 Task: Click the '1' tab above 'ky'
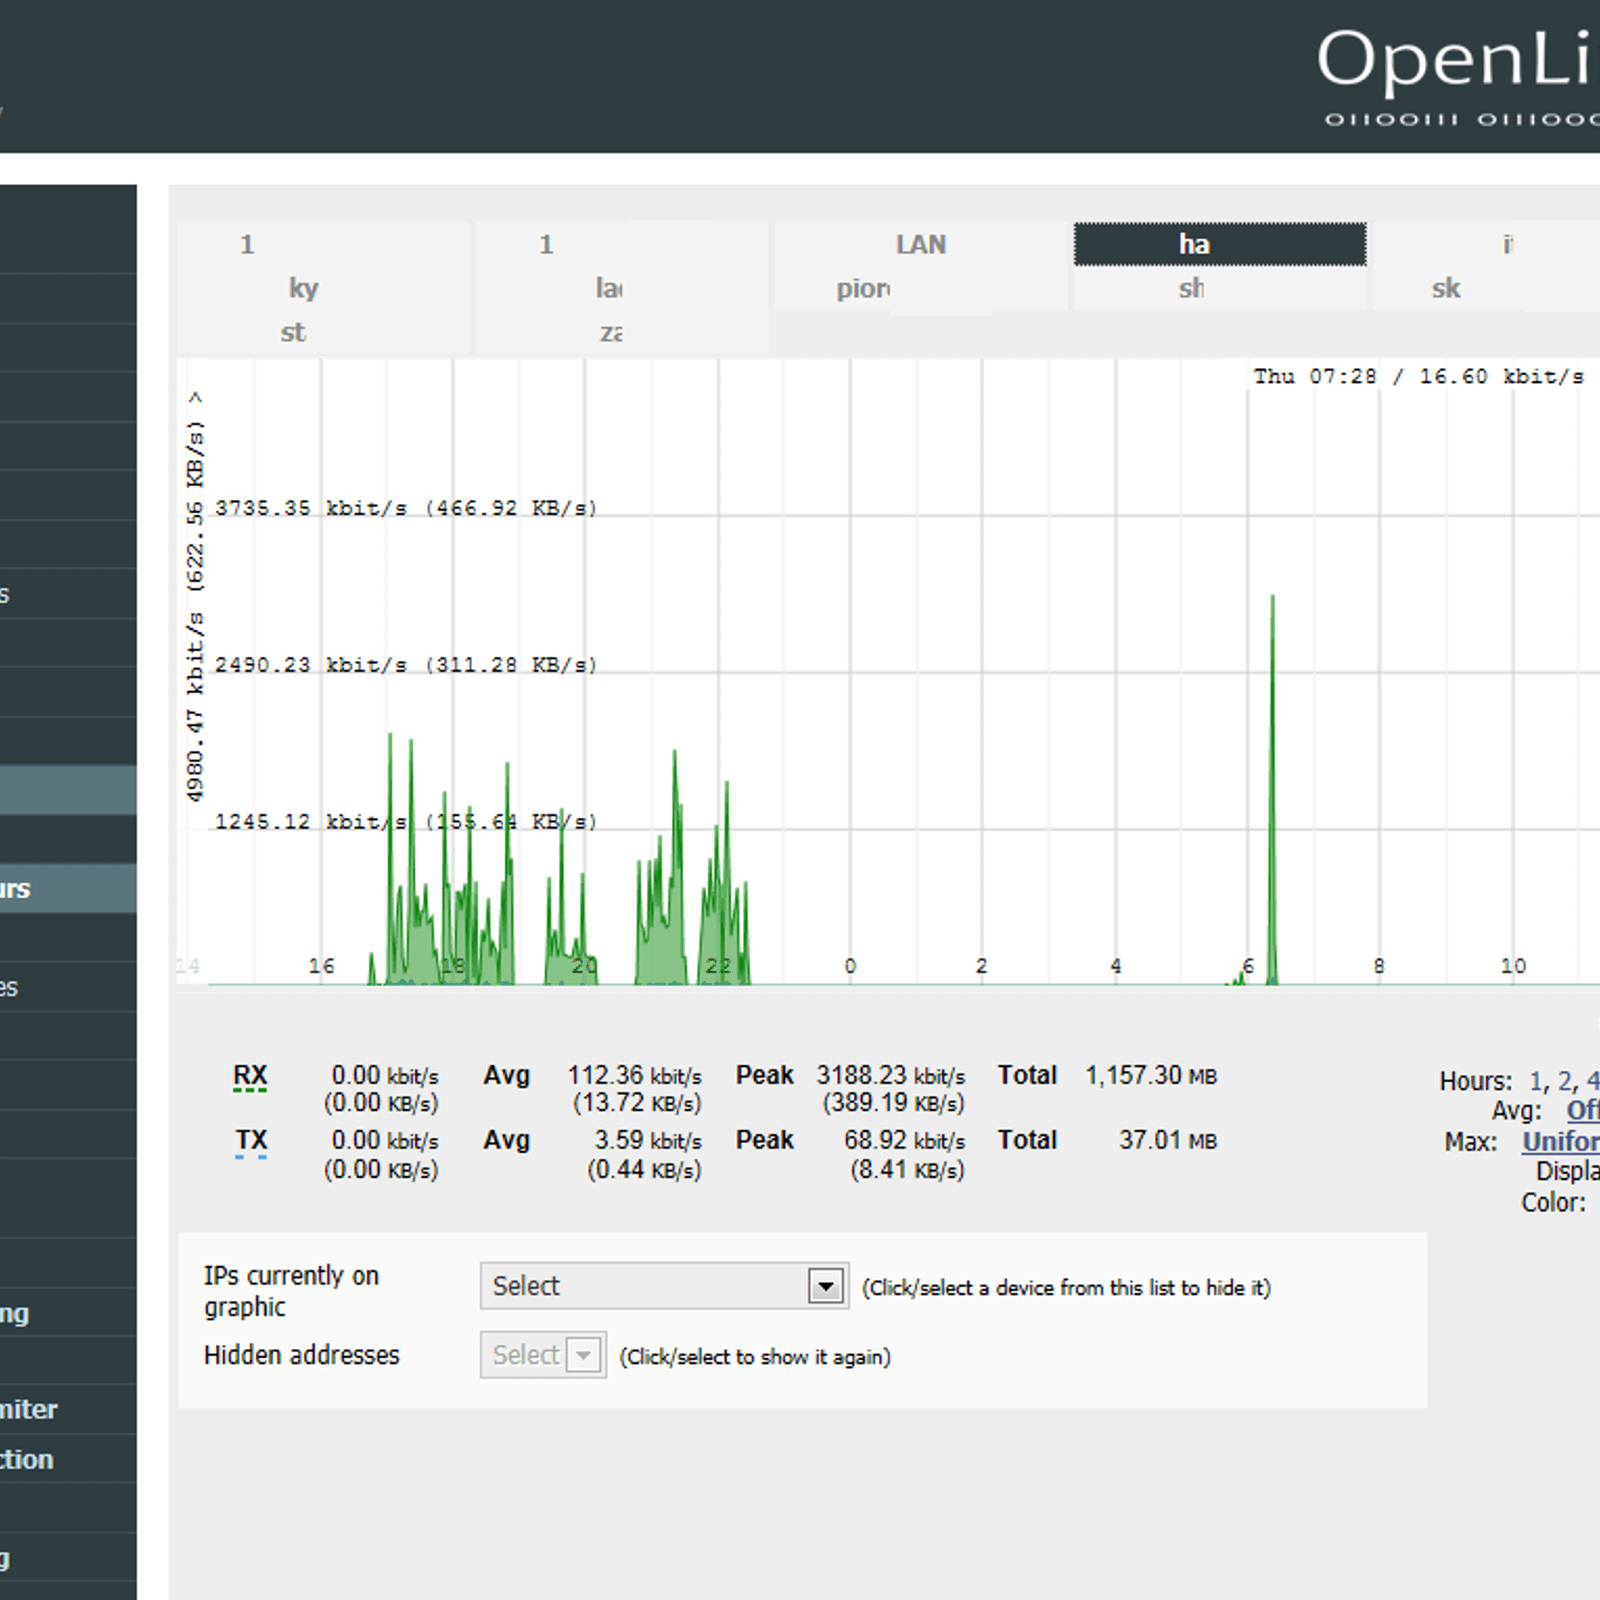[x=323, y=244]
